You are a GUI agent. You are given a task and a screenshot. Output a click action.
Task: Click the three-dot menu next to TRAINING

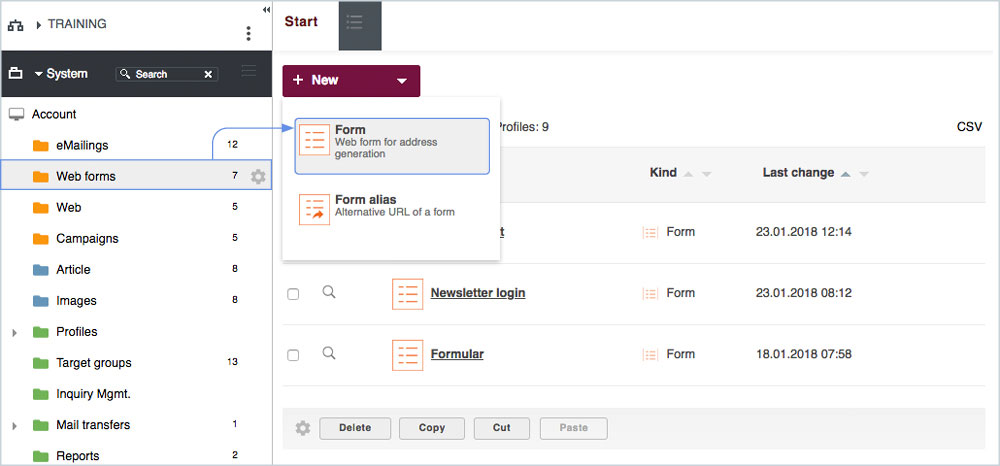[249, 34]
